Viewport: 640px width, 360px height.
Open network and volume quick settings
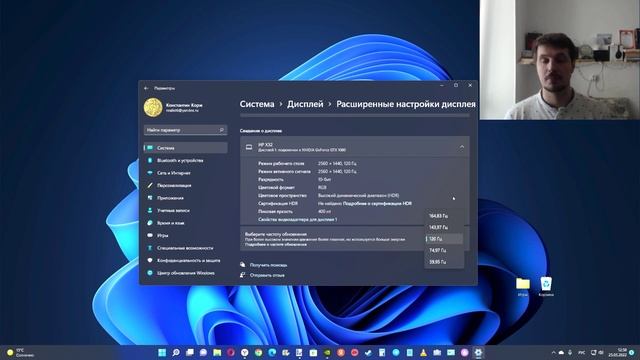pos(597,353)
